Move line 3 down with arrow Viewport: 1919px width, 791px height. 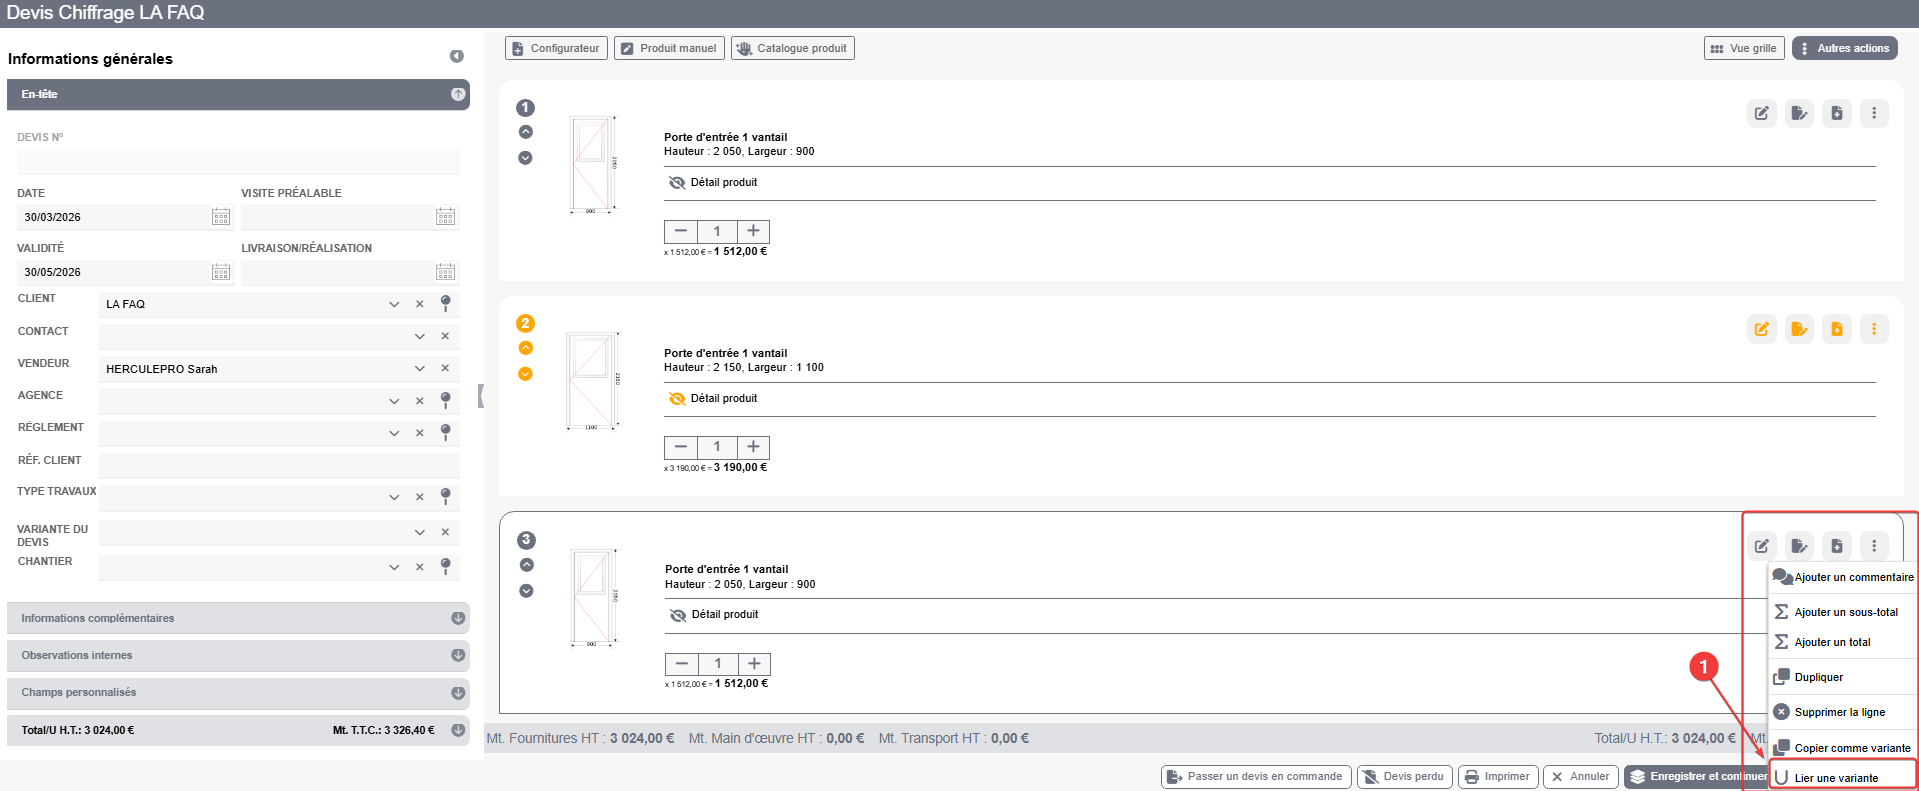pos(526,591)
